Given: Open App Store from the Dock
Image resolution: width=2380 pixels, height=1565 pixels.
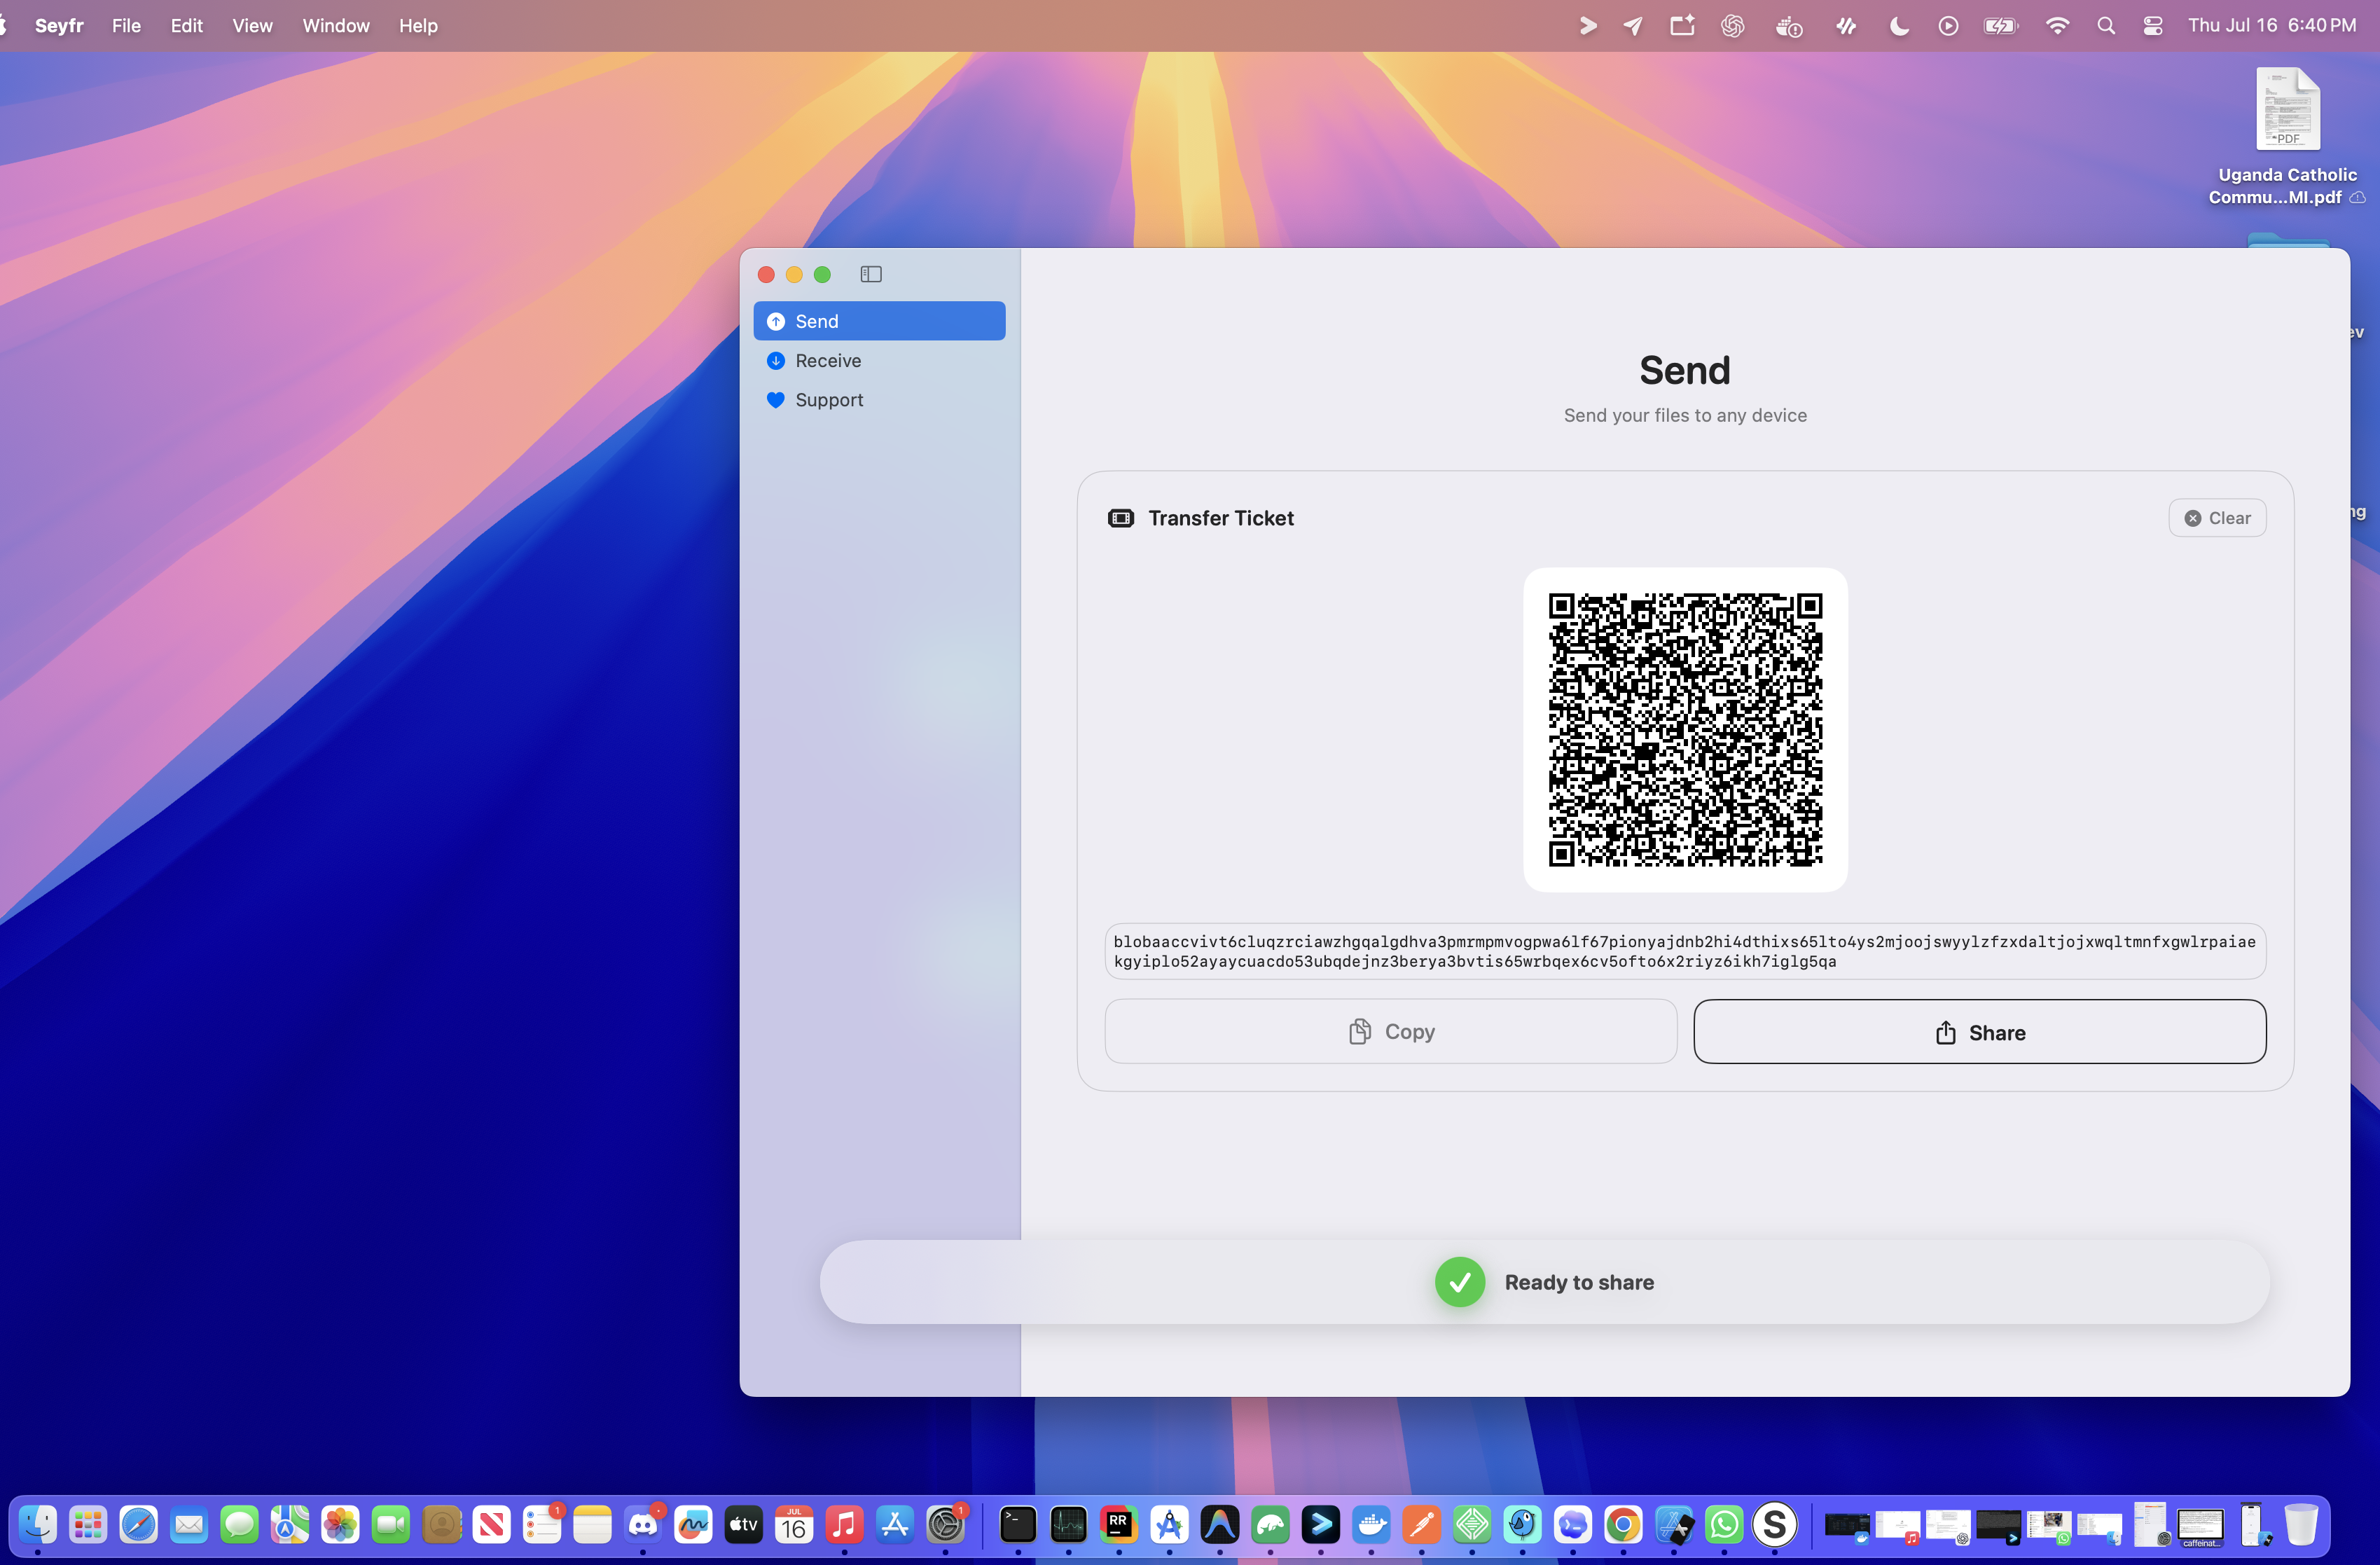Looking at the screenshot, I should pyautogui.click(x=895, y=1524).
